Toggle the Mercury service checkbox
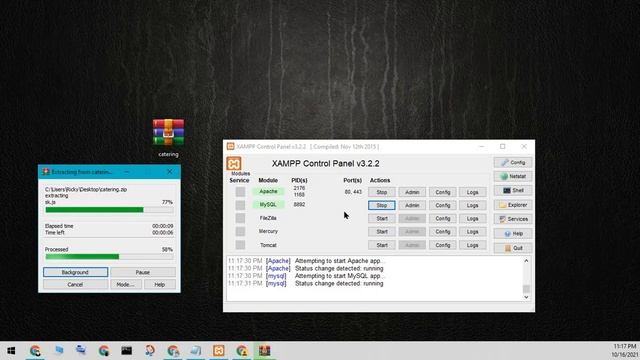 240,231
